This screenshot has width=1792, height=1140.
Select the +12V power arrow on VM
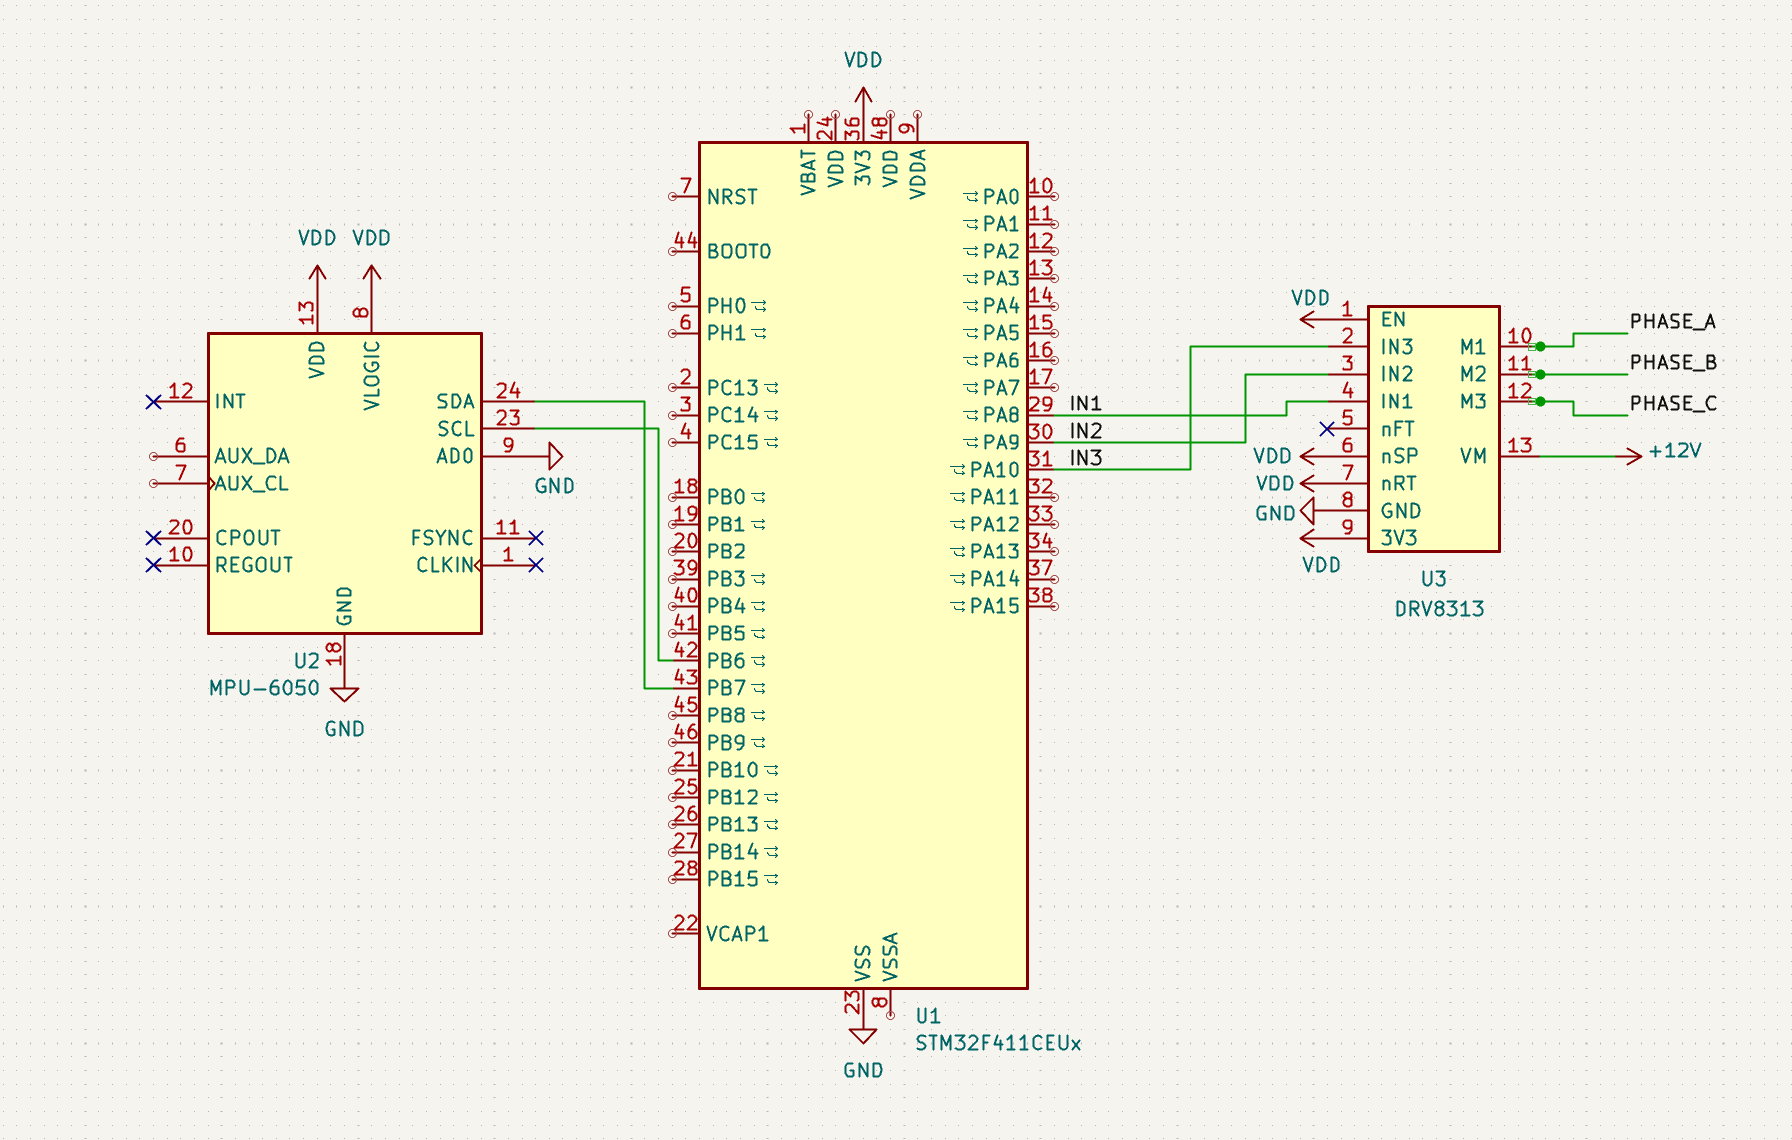point(1630,456)
